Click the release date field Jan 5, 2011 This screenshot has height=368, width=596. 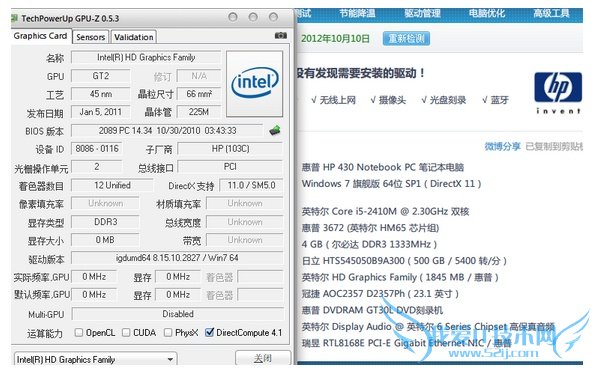[101, 112]
